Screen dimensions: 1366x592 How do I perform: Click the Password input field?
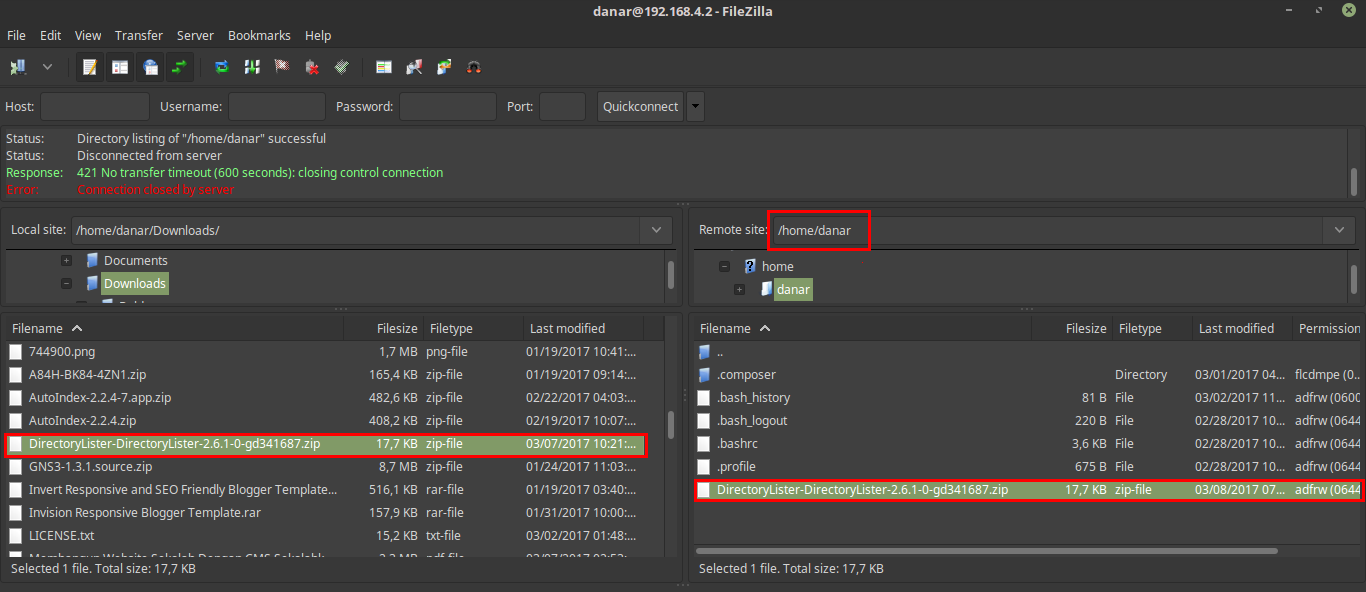coord(448,107)
